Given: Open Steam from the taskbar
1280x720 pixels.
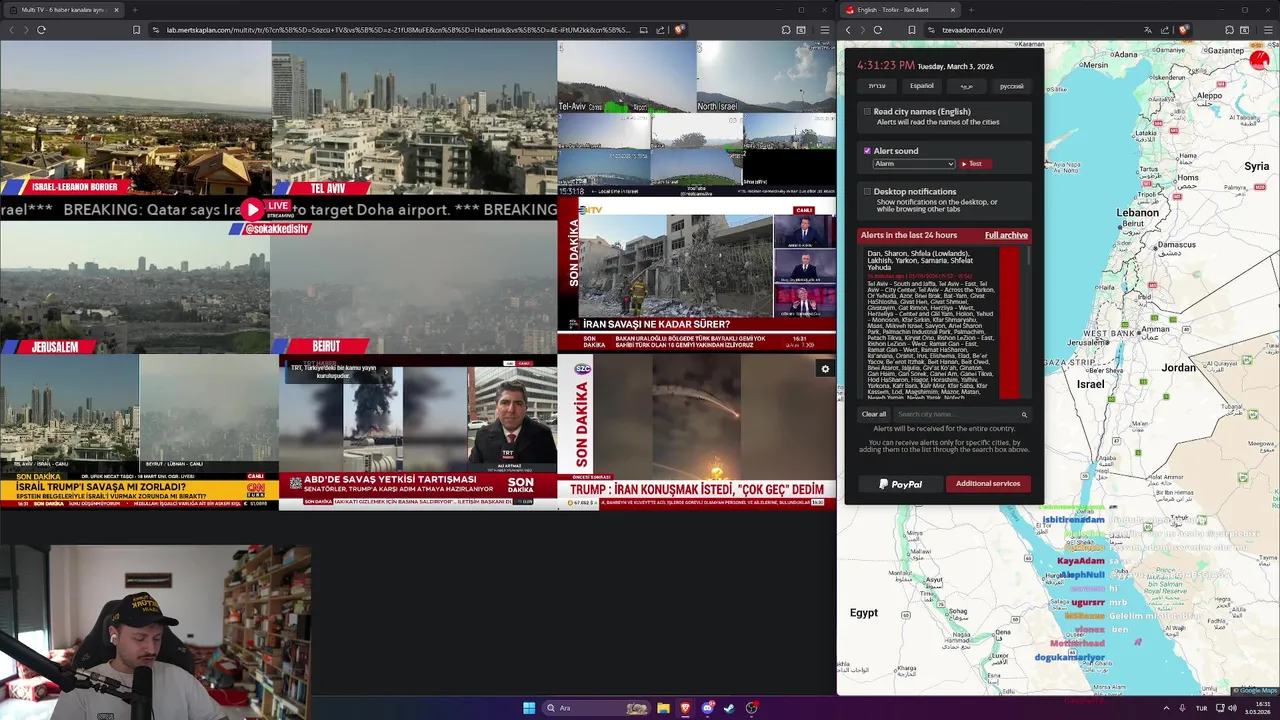Looking at the screenshot, I should pyautogui.click(x=729, y=708).
